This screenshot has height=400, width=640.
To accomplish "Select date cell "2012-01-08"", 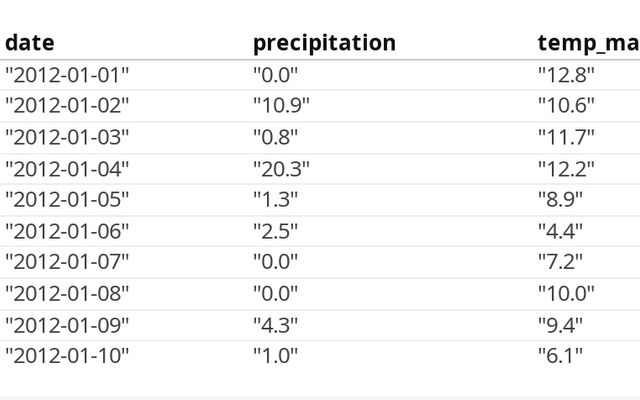I will (x=67, y=293).
